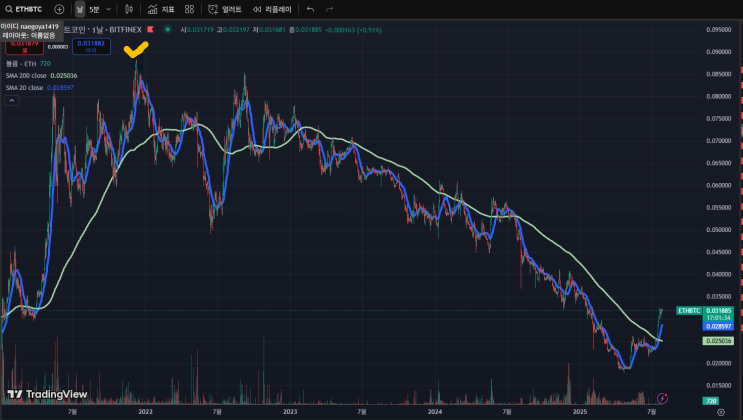Click the 0.000003 spread value
Image resolution: width=743 pixels, height=420 pixels.
pyautogui.click(x=58, y=47)
